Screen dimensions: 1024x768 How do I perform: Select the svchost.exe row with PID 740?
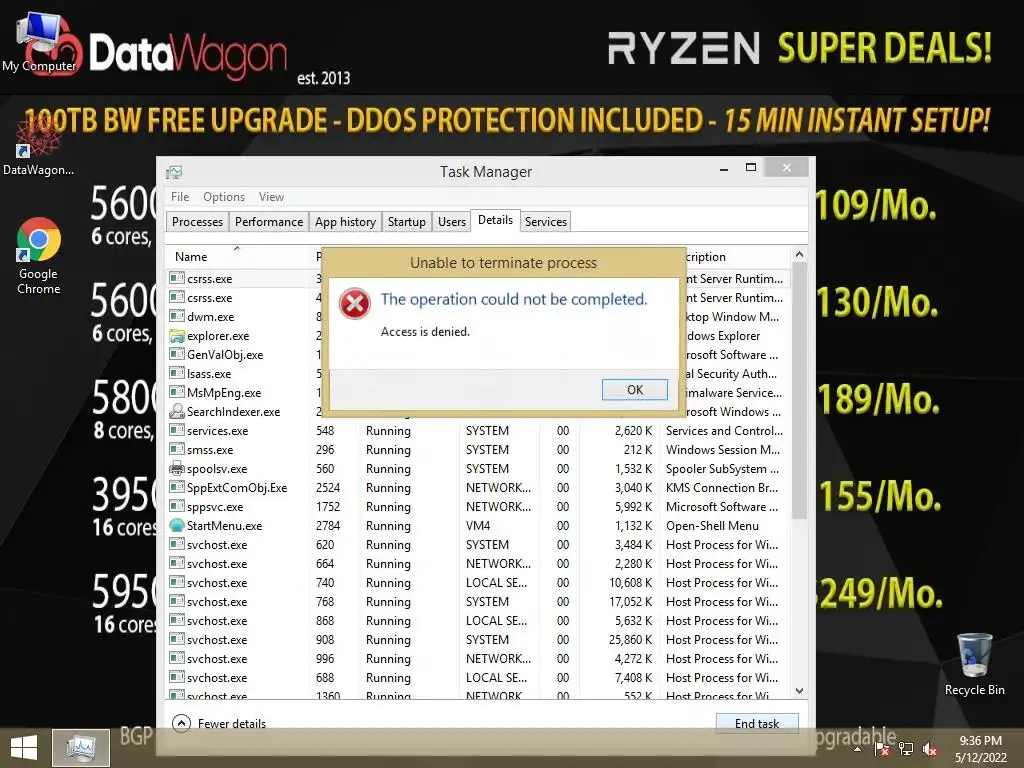[x=479, y=583]
